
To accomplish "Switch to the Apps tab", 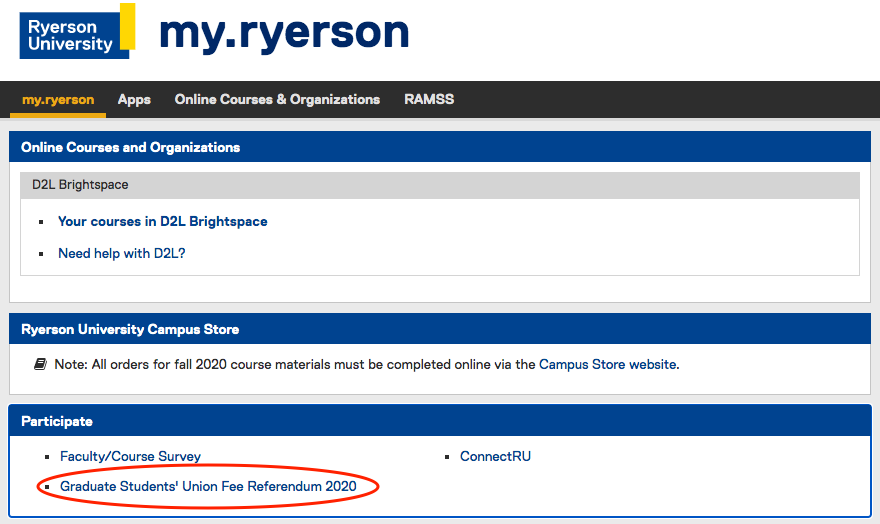I will [x=134, y=99].
